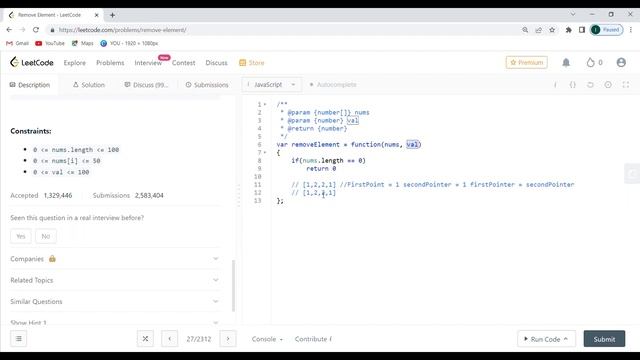Viewport: 640px width, 360px height.
Task: Open the notifications bell
Action: (566, 62)
